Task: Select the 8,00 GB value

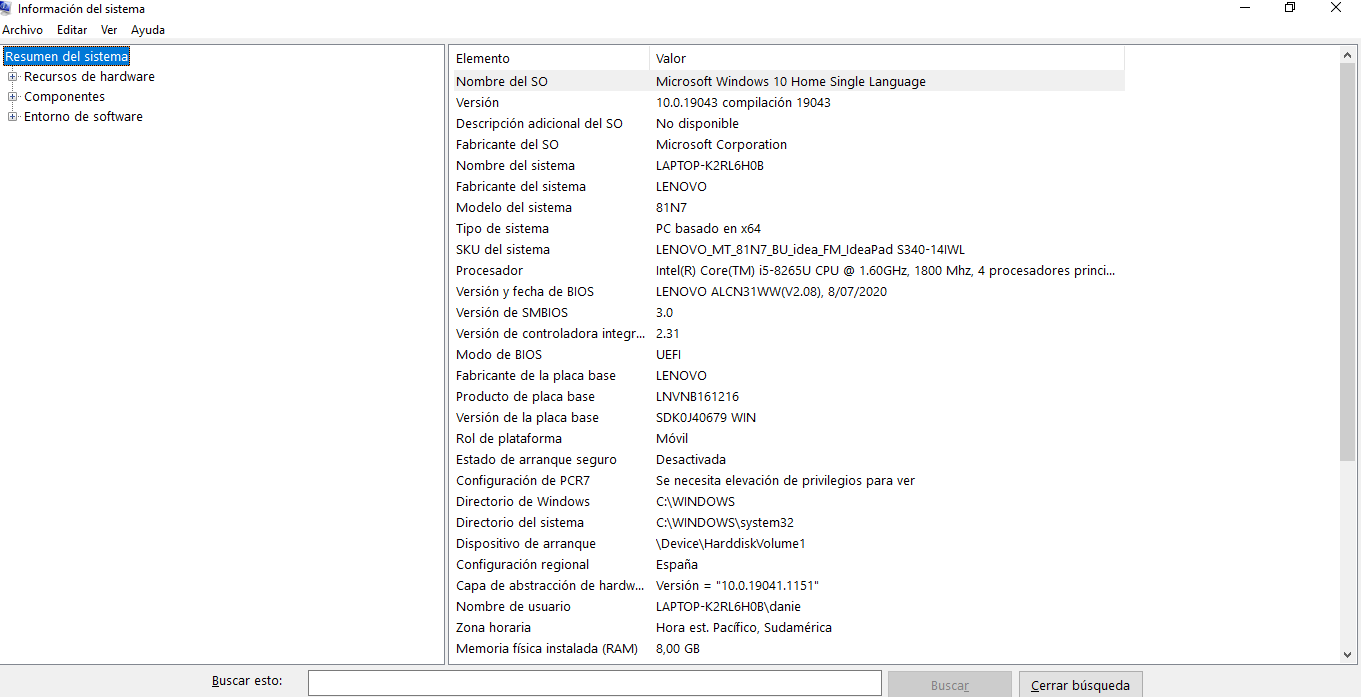Action: [x=677, y=649]
